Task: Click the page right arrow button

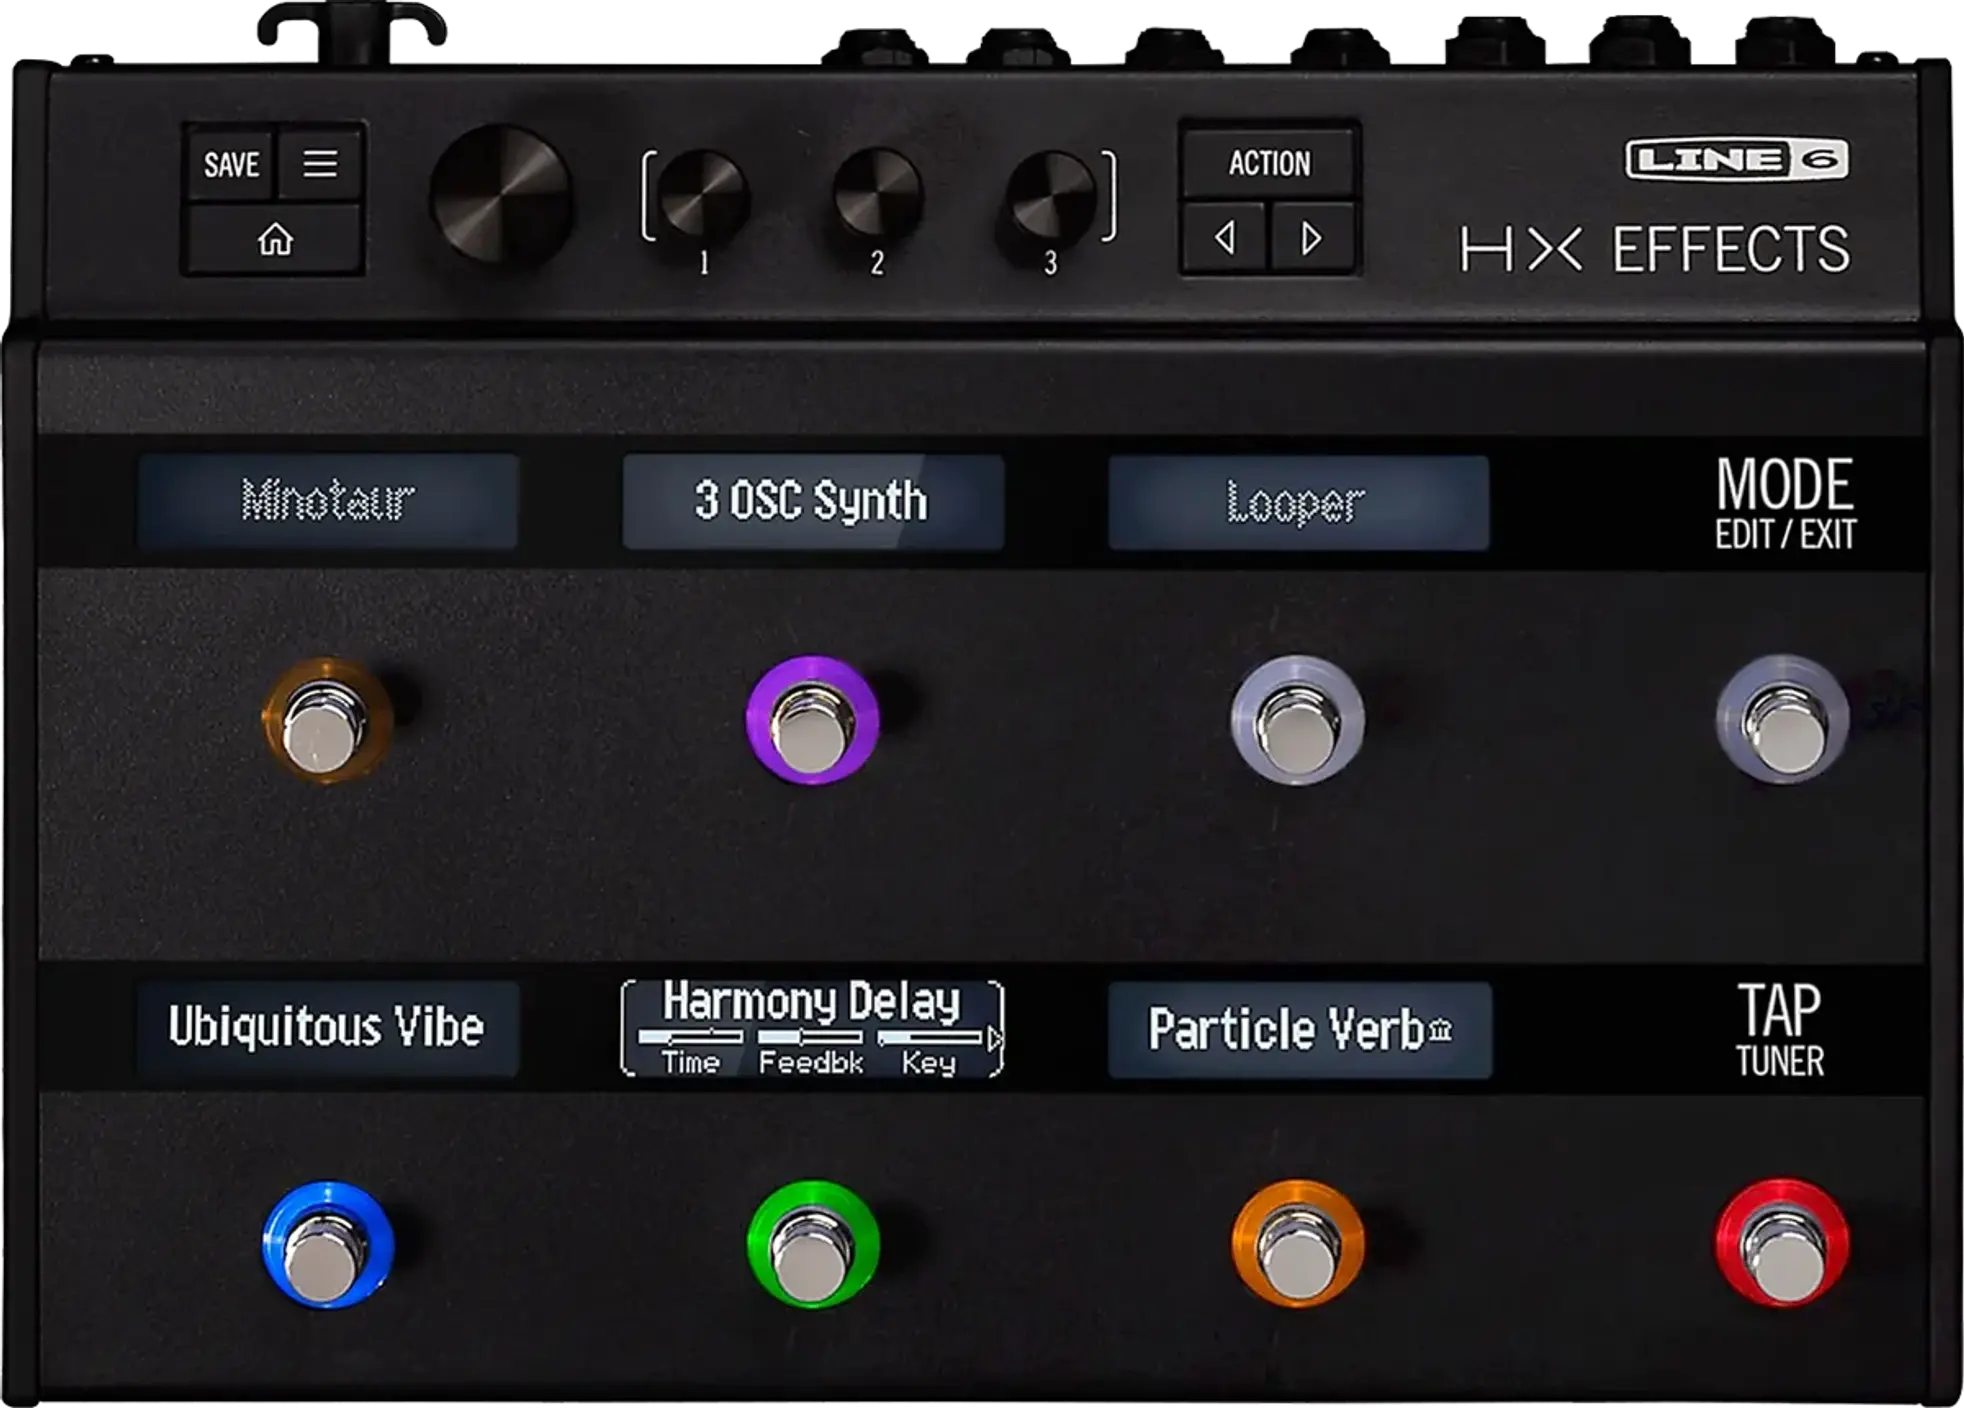Action: [1312, 238]
